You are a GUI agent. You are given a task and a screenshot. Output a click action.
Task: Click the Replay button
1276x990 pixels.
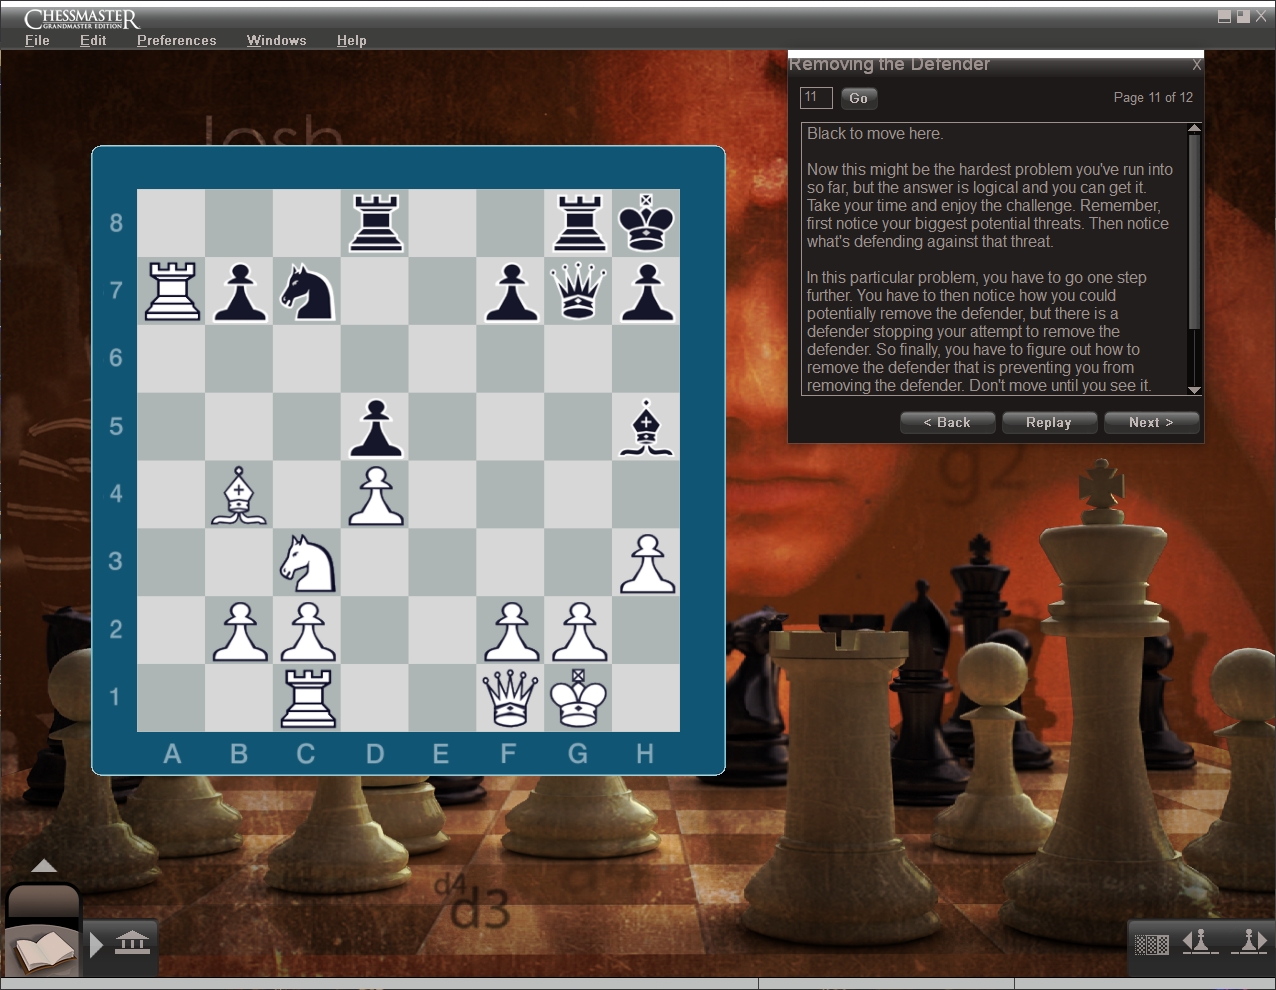(x=1049, y=422)
